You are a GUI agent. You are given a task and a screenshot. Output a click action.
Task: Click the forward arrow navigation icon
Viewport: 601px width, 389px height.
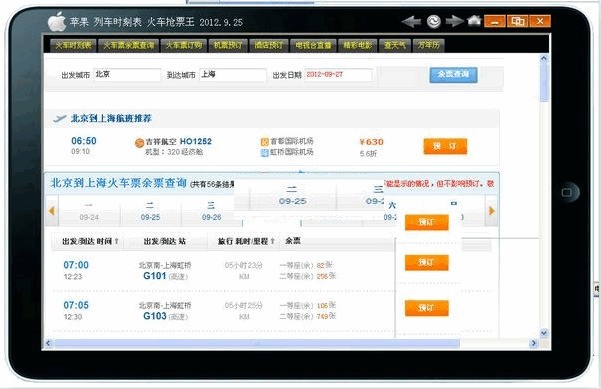point(455,21)
